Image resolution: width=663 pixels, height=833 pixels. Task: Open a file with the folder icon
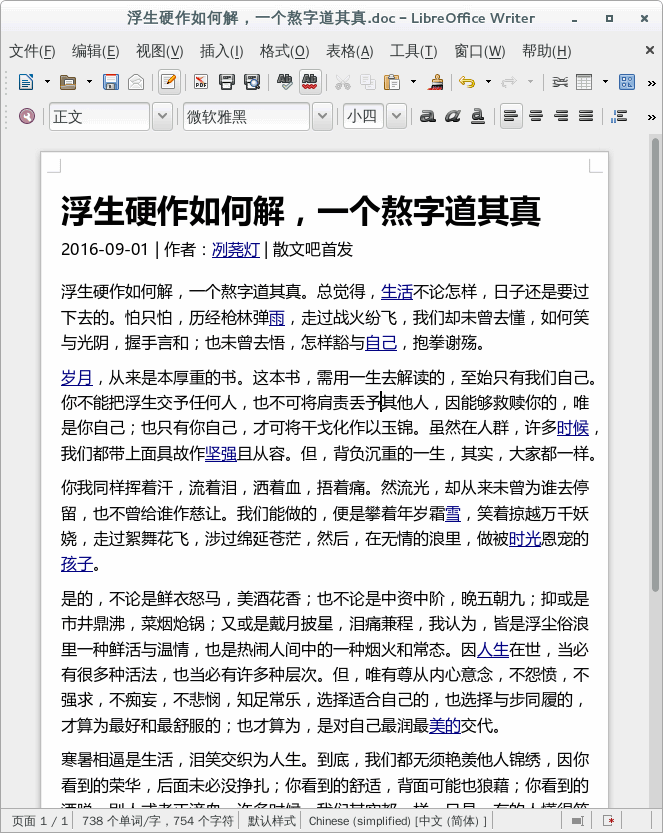(x=68, y=82)
